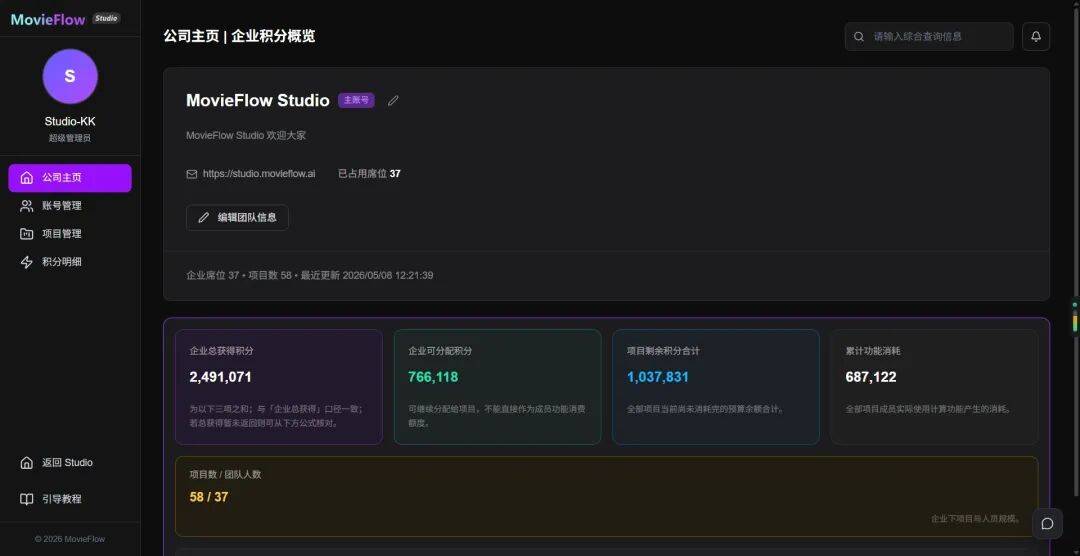Open 账号管理 in the sidebar
Screen dimensions: 1080x556
coord(70,206)
